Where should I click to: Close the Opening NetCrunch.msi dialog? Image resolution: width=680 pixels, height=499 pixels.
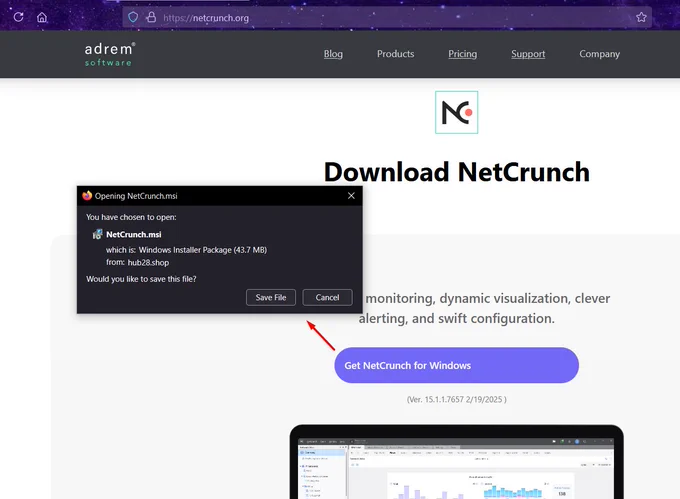(351, 196)
